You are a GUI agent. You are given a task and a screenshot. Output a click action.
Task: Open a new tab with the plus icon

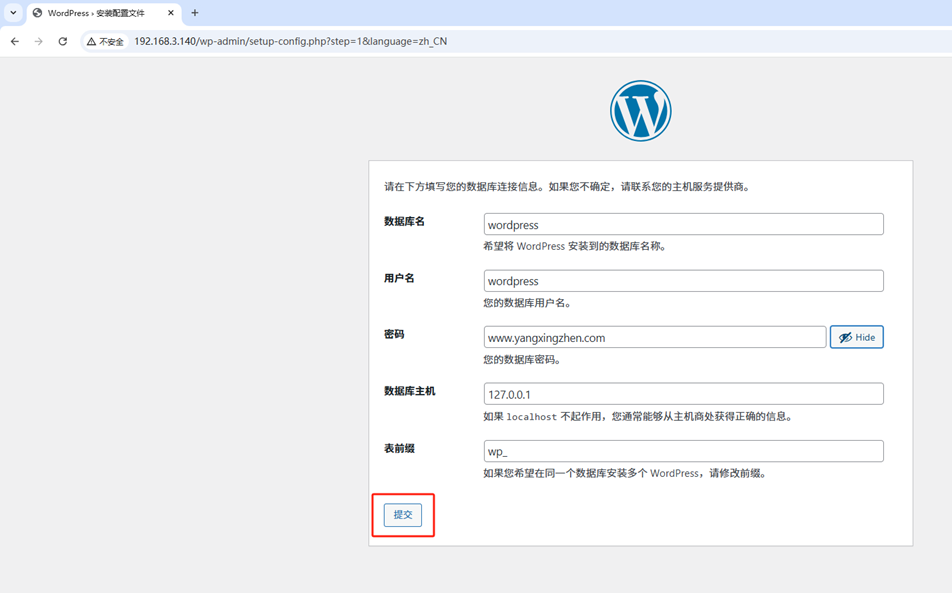[x=195, y=13]
